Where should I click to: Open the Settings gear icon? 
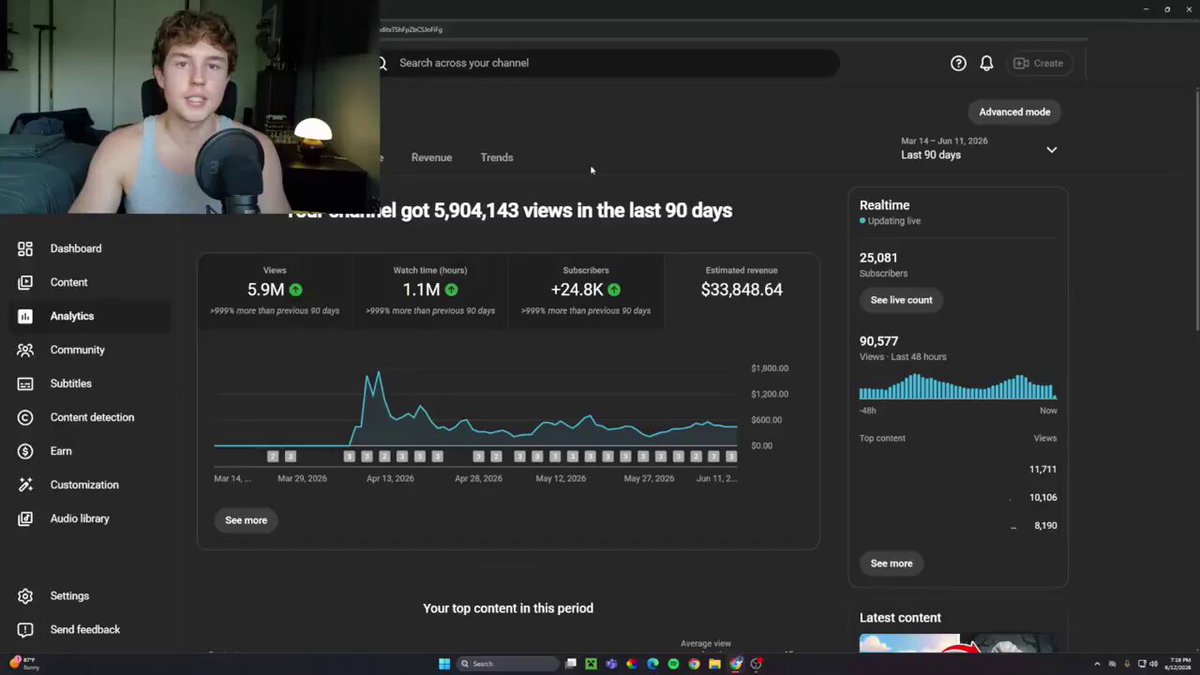click(x=26, y=596)
